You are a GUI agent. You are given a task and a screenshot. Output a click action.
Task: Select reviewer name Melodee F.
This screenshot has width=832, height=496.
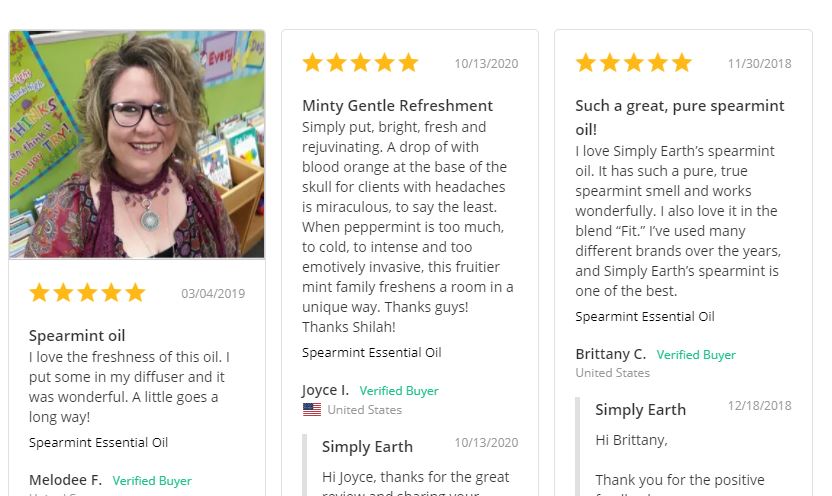65,480
